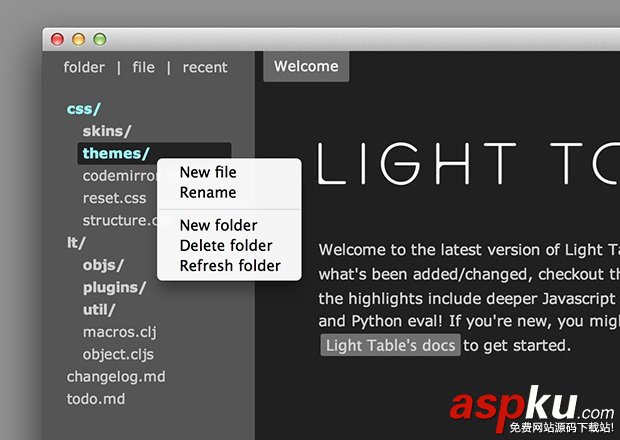Image resolution: width=620 pixels, height=440 pixels.
Task: Expand the objs/ folder
Action: point(103,265)
